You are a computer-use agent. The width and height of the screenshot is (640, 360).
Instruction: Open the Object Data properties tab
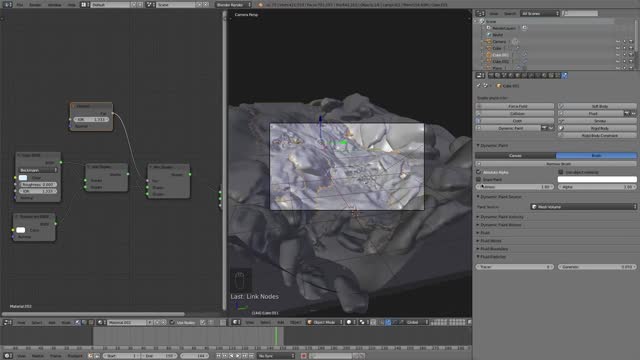pyautogui.click(x=538, y=76)
